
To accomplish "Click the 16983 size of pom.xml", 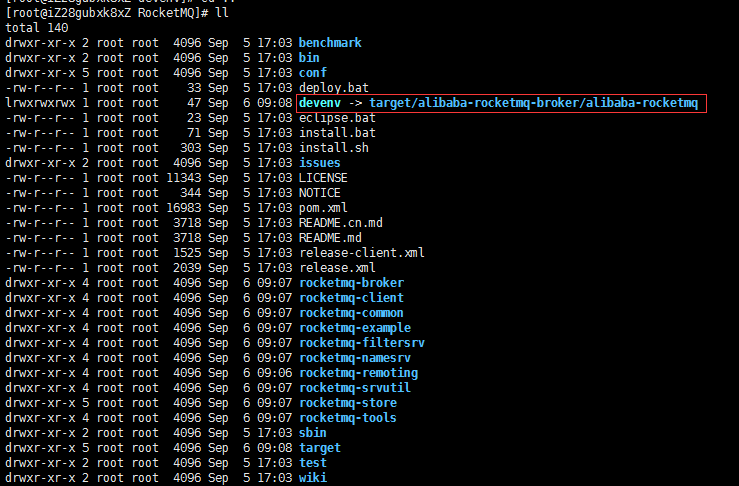I will pos(184,208).
